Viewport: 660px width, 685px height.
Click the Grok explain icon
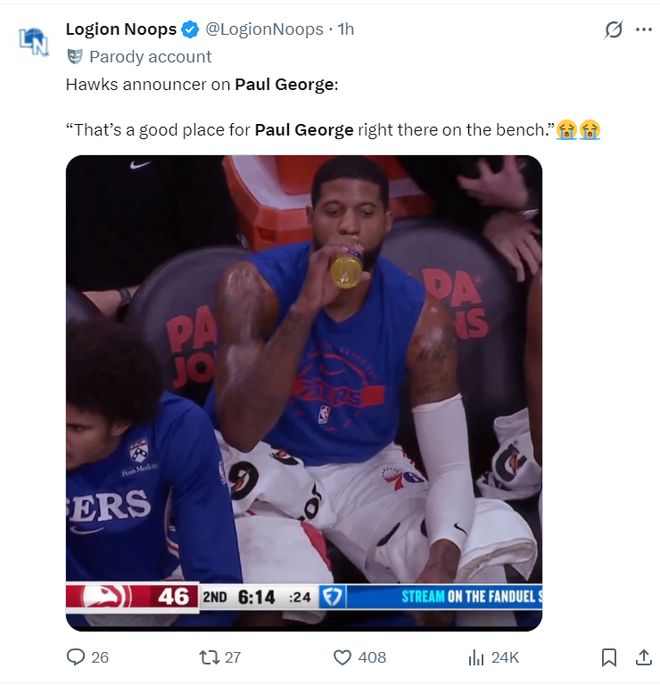click(614, 31)
